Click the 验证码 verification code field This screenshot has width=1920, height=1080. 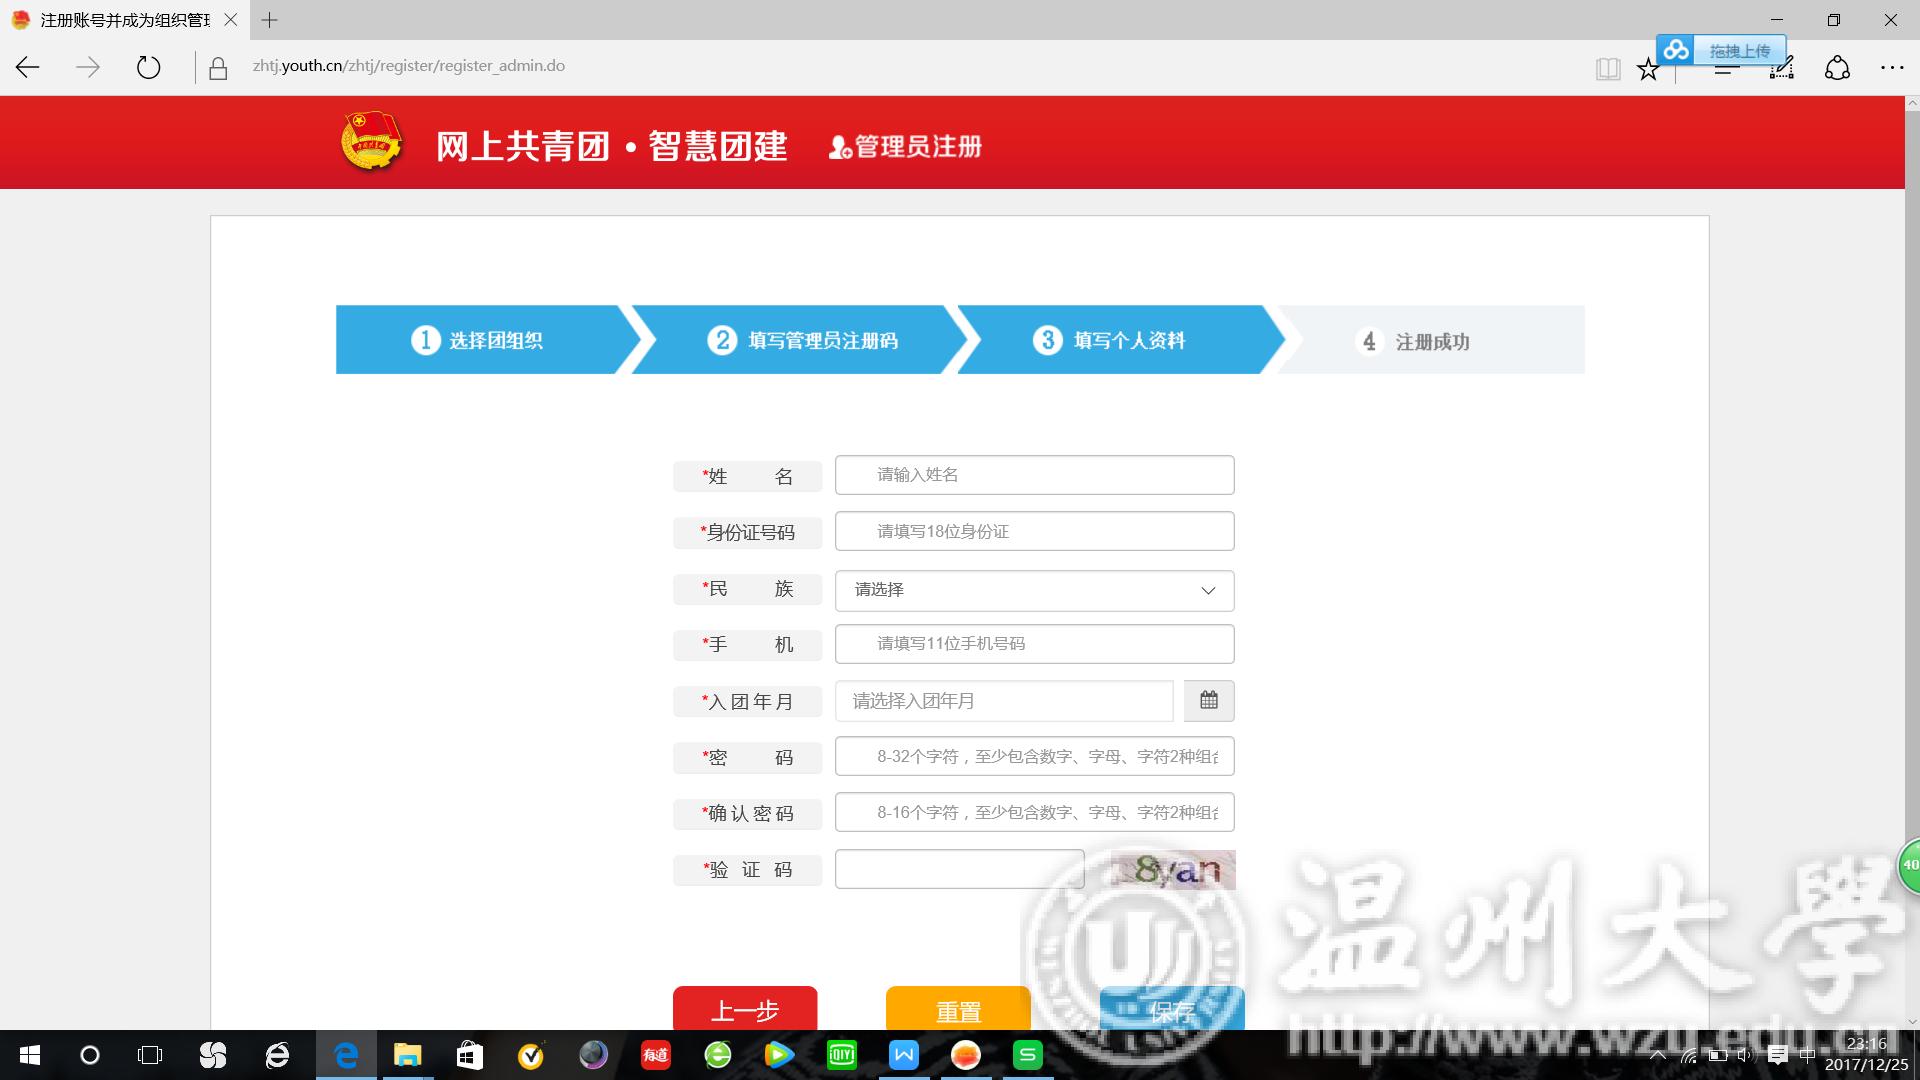959,869
